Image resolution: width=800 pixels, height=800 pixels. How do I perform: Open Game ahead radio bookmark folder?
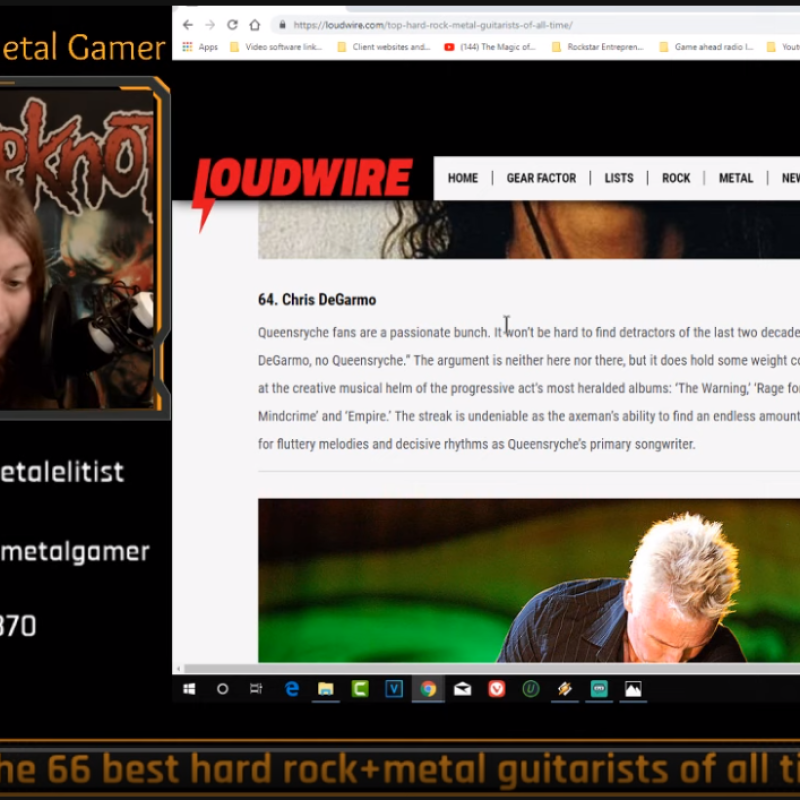point(706,47)
